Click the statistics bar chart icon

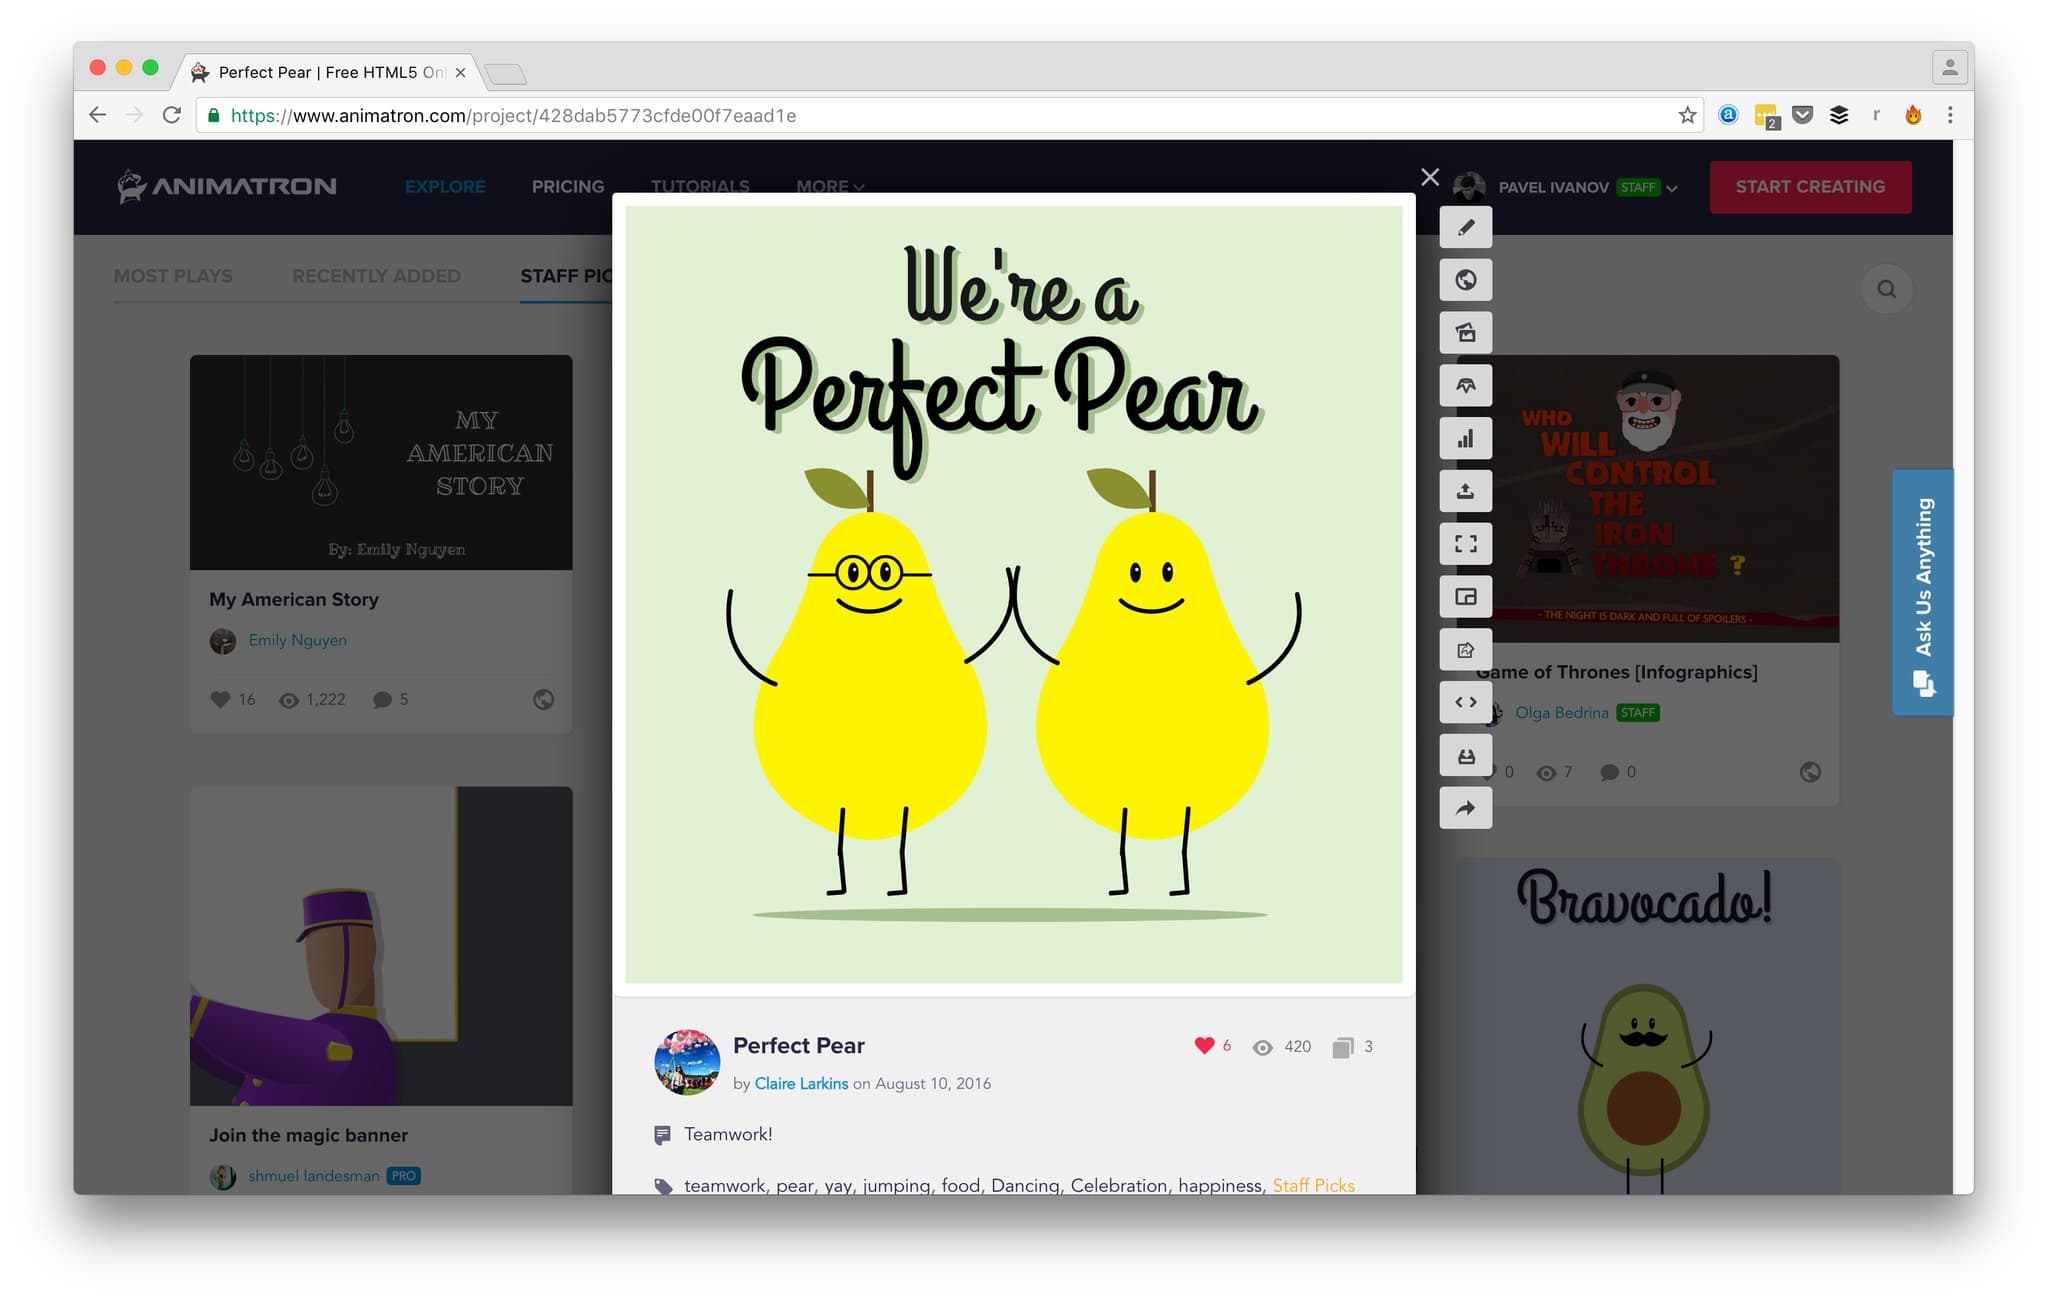(x=1465, y=439)
